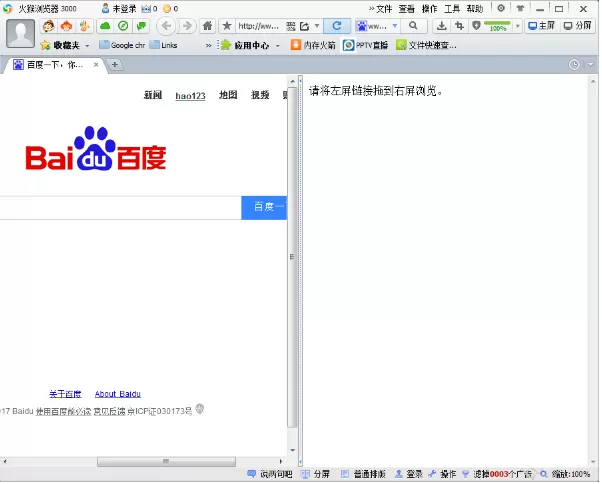Viewport: 602px width, 484px height.
Task: Open address bar dropdown arrow
Action: [x=317, y=26]
